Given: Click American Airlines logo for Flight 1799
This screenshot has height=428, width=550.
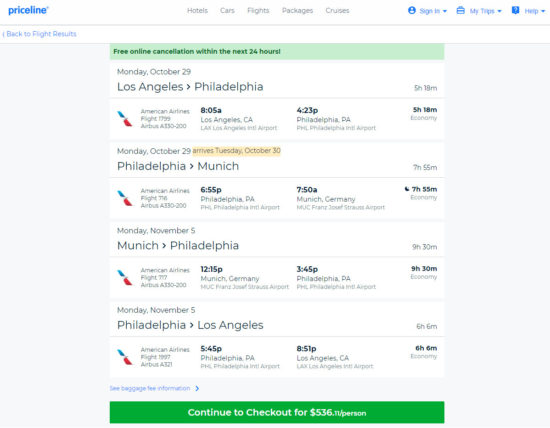Looking at the screenshot, I should (x=125, y=119).
